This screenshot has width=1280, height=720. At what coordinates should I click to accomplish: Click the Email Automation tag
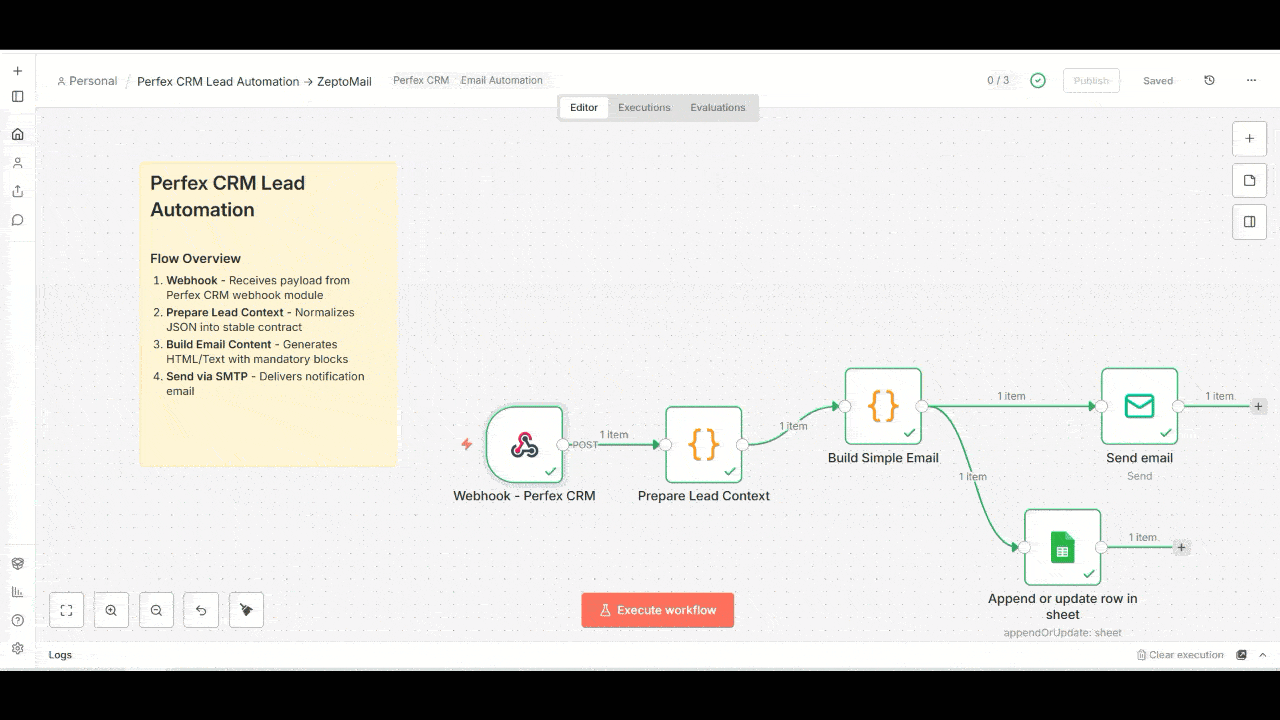point(502,80)
